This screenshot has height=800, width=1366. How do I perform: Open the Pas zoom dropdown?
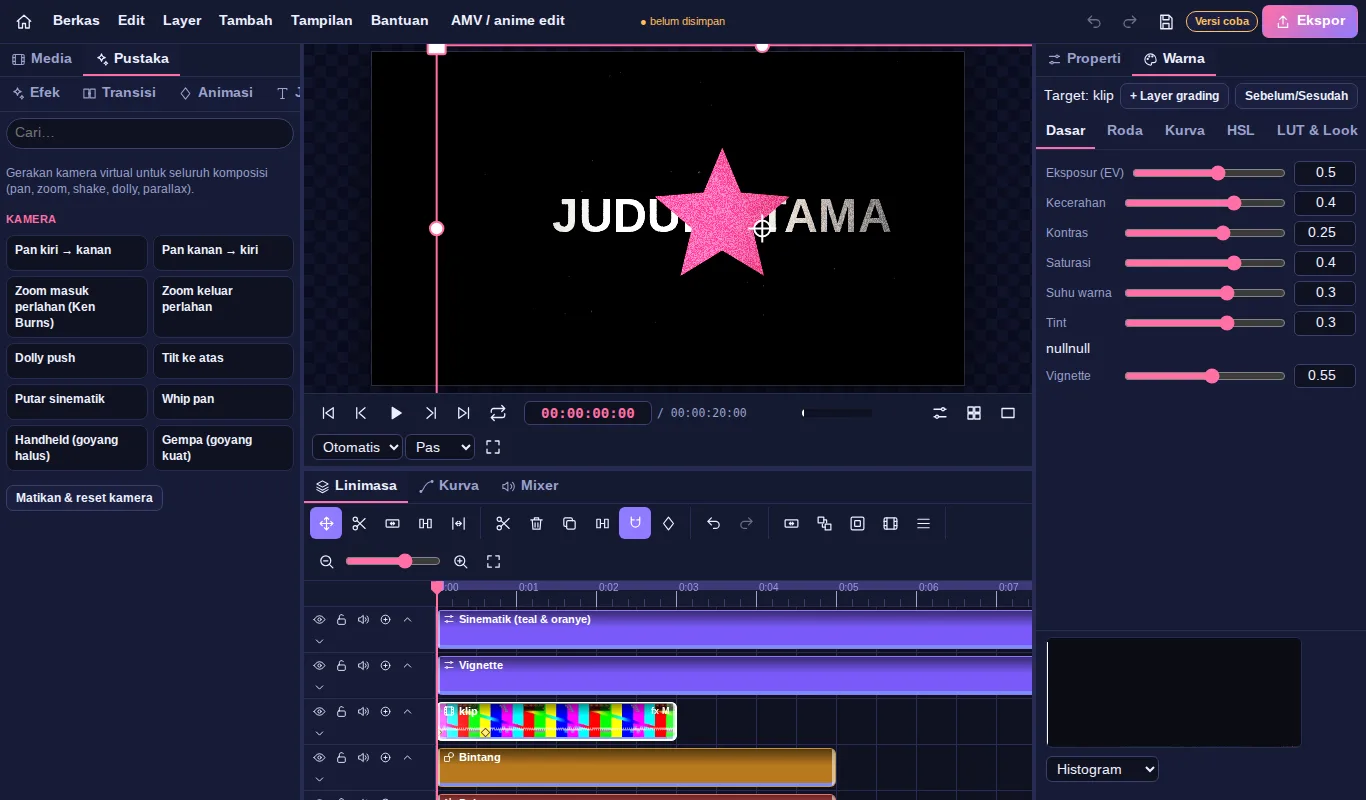[x=440, y=447]
